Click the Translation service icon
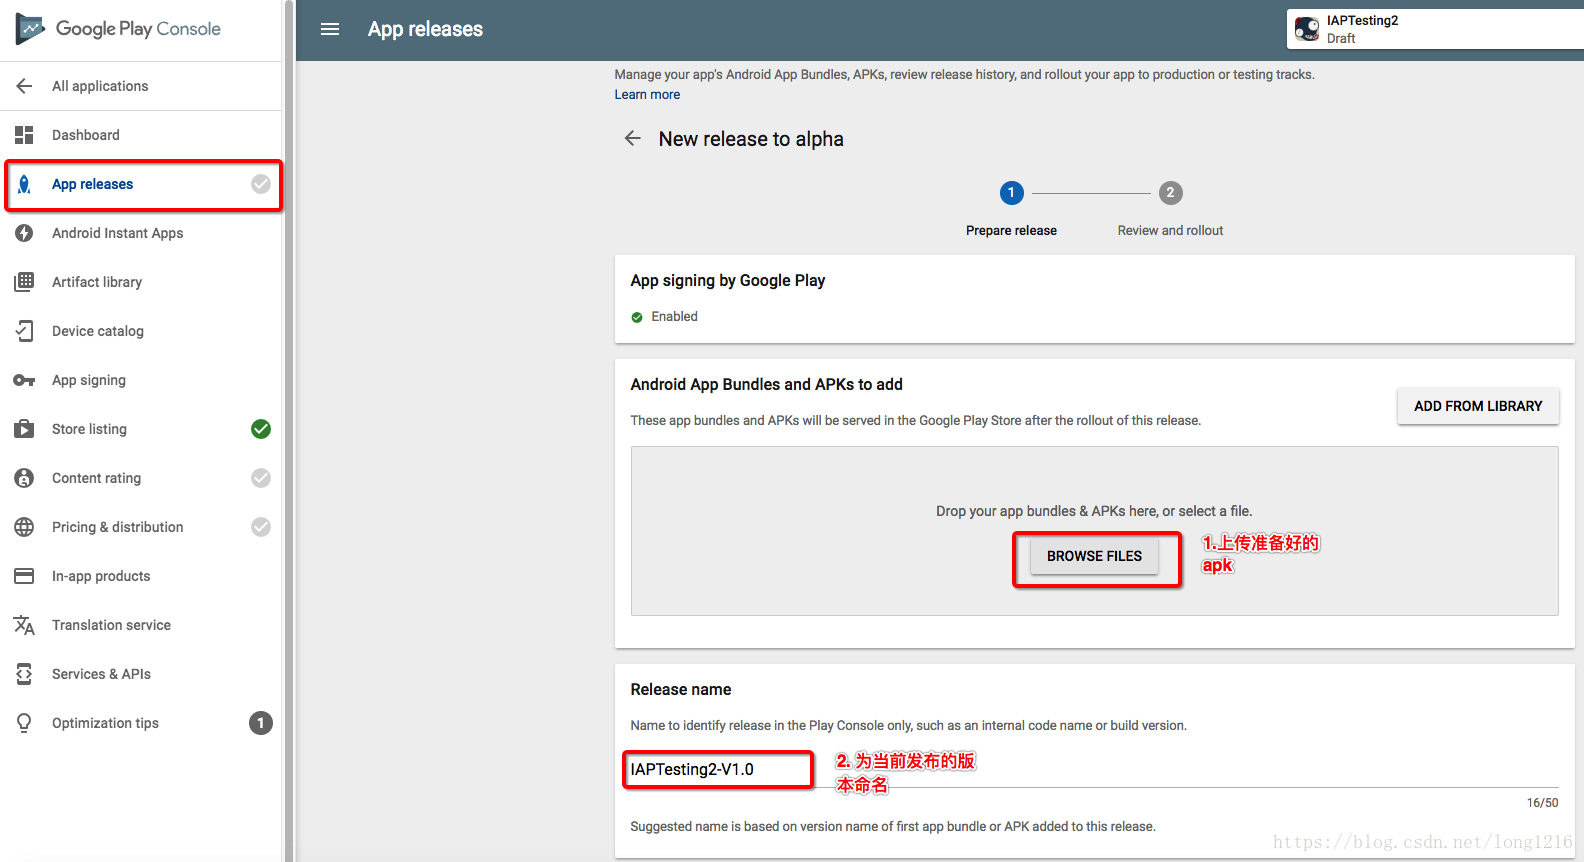 [x=24, y=625]
